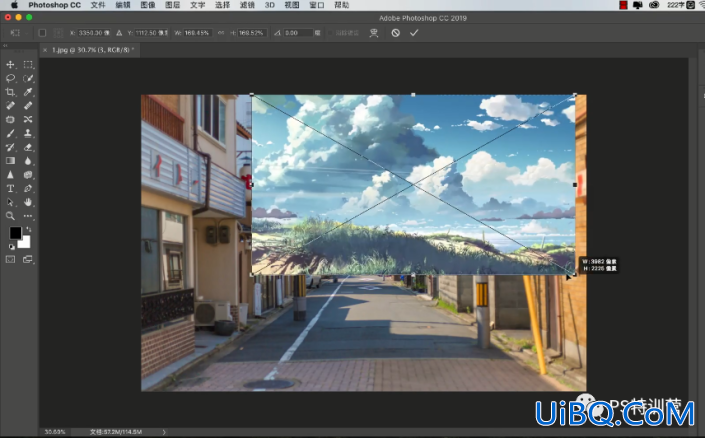Click the warp mode icon in options bar

374,33
